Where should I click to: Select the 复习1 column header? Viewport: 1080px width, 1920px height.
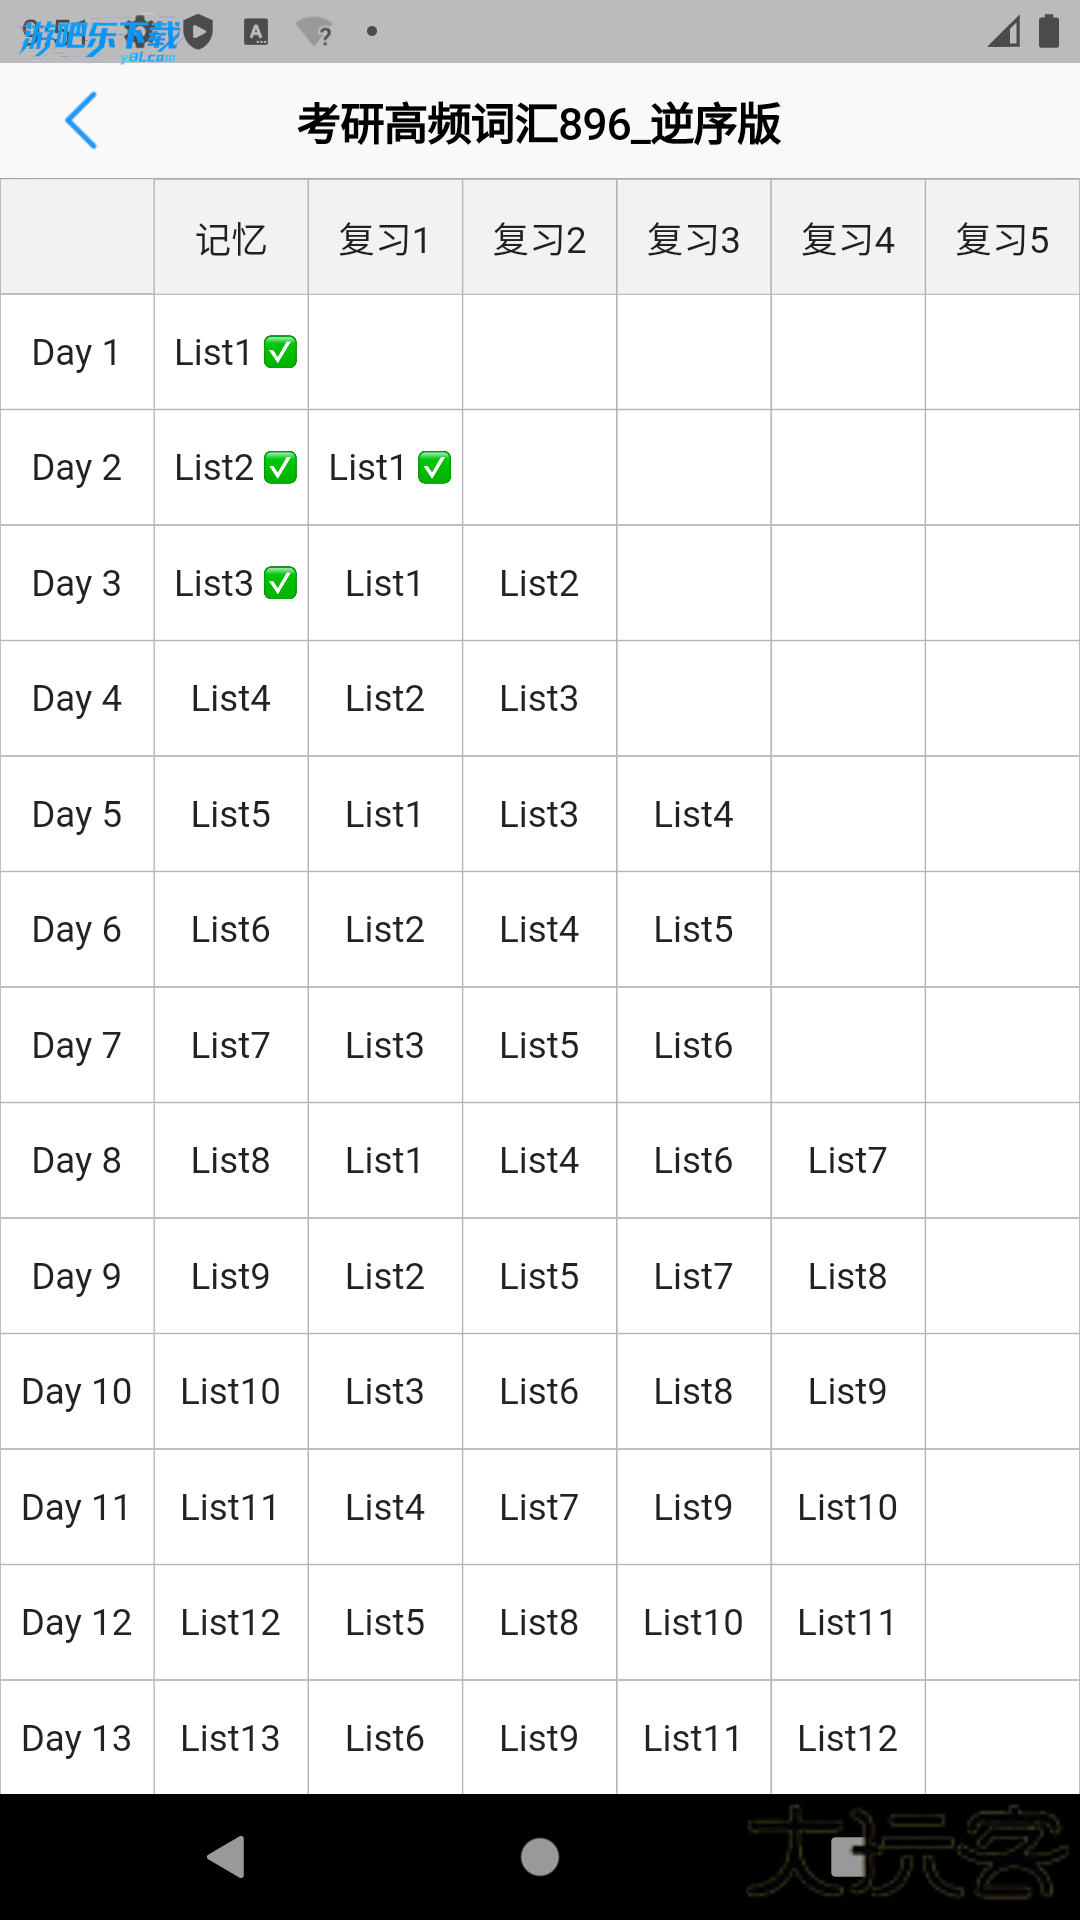pos(385,239)
